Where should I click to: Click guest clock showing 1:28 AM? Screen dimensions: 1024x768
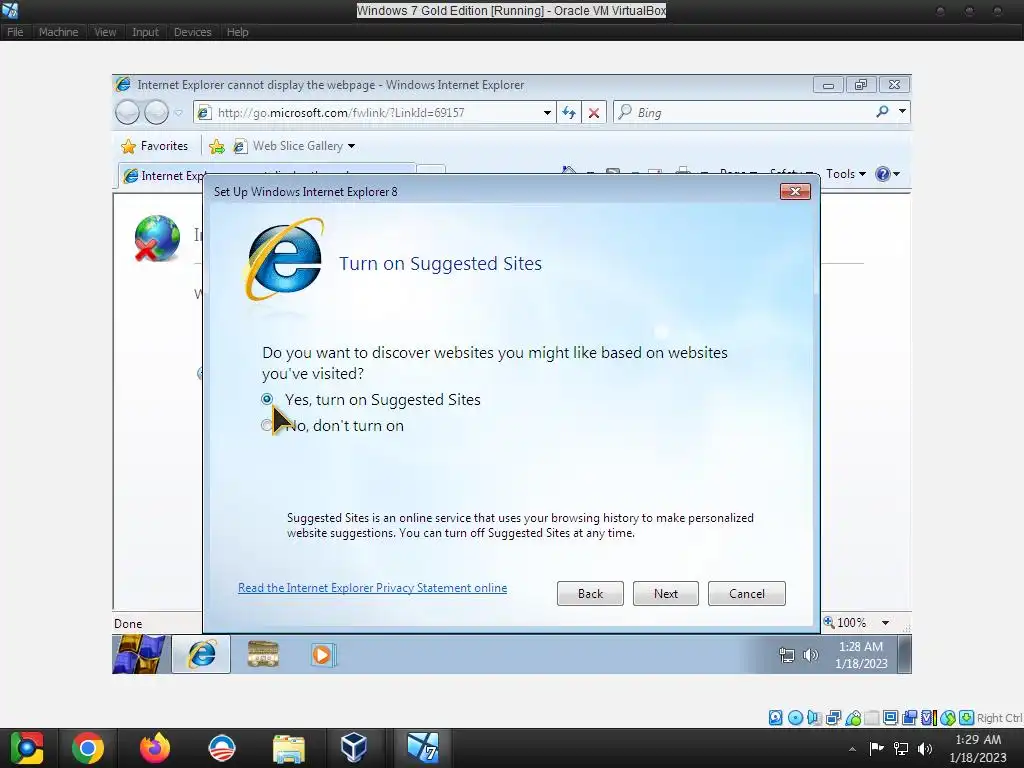tap(861, 655)
